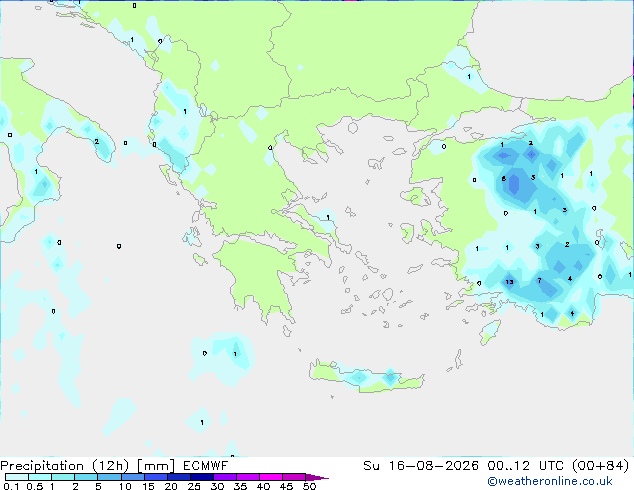This screenshot has height=490, width=634.
Task: Click the 'Precipitation (12h)' title text
Action: coord(65,466)
